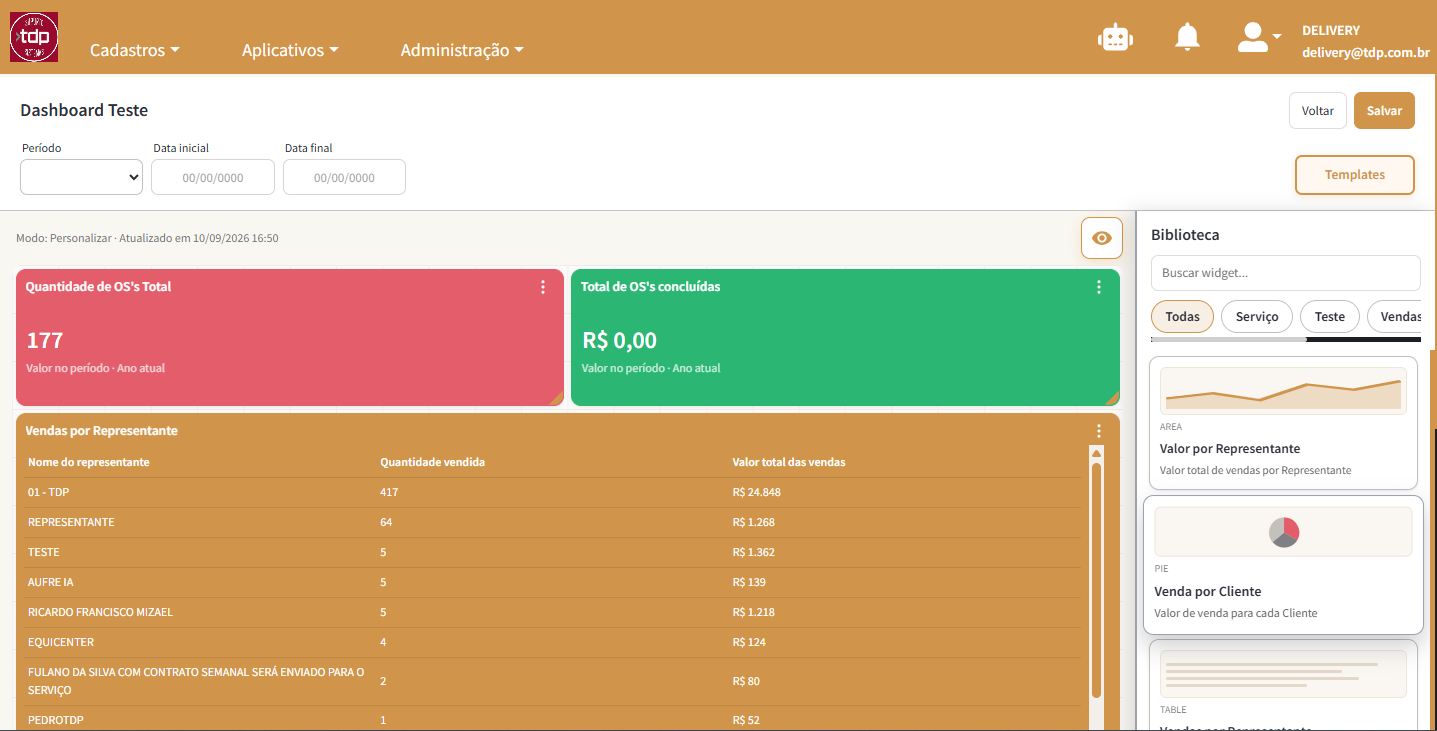Open the Templates button
The height and width of the screenshot is (731, 1437).
1355,175
